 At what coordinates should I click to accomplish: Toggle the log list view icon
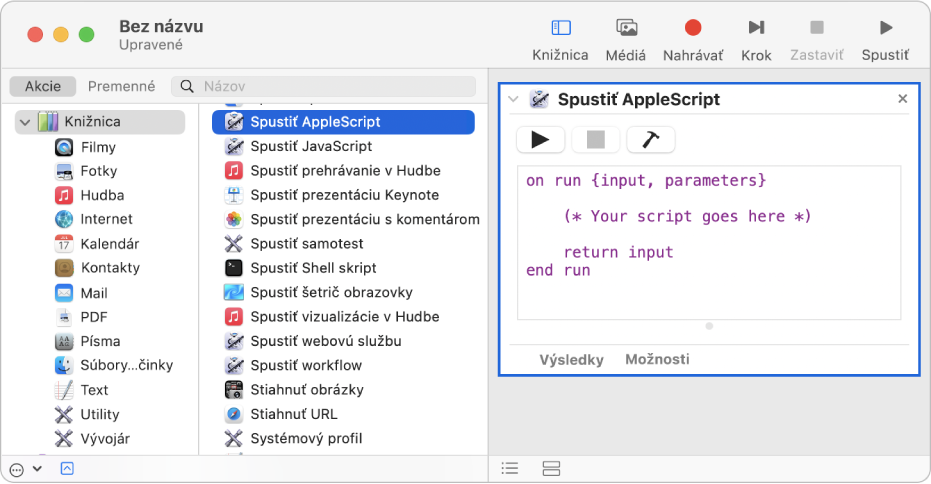click(x=510, y=468)
